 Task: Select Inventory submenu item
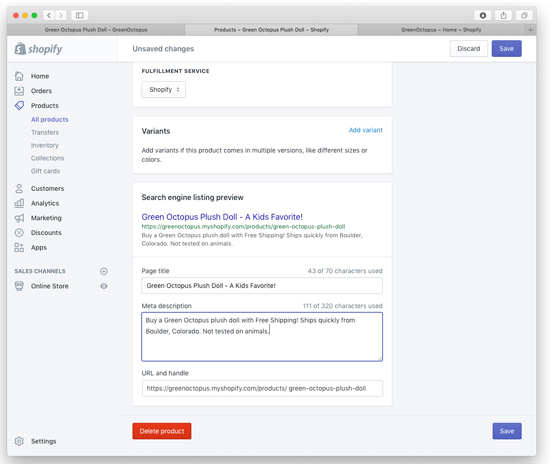tap(45, 145)
